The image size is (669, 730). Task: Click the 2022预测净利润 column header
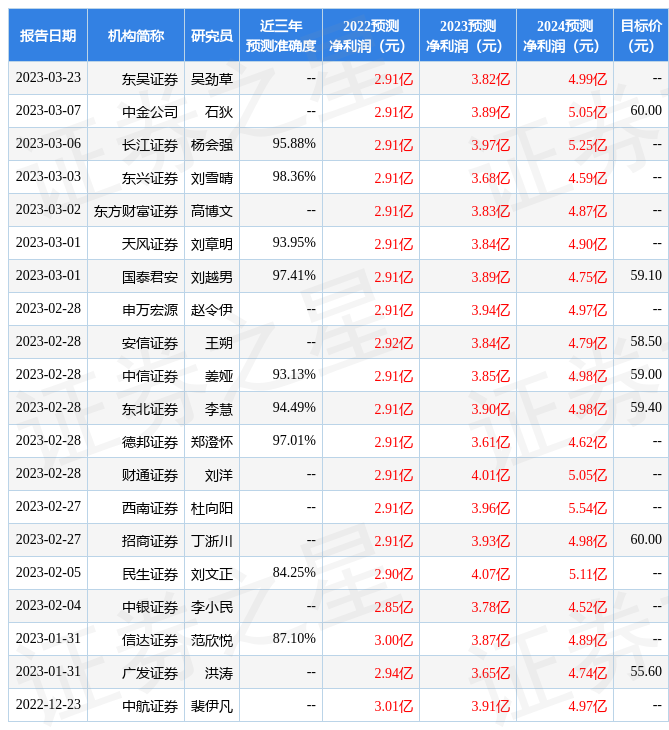[371, 35]
